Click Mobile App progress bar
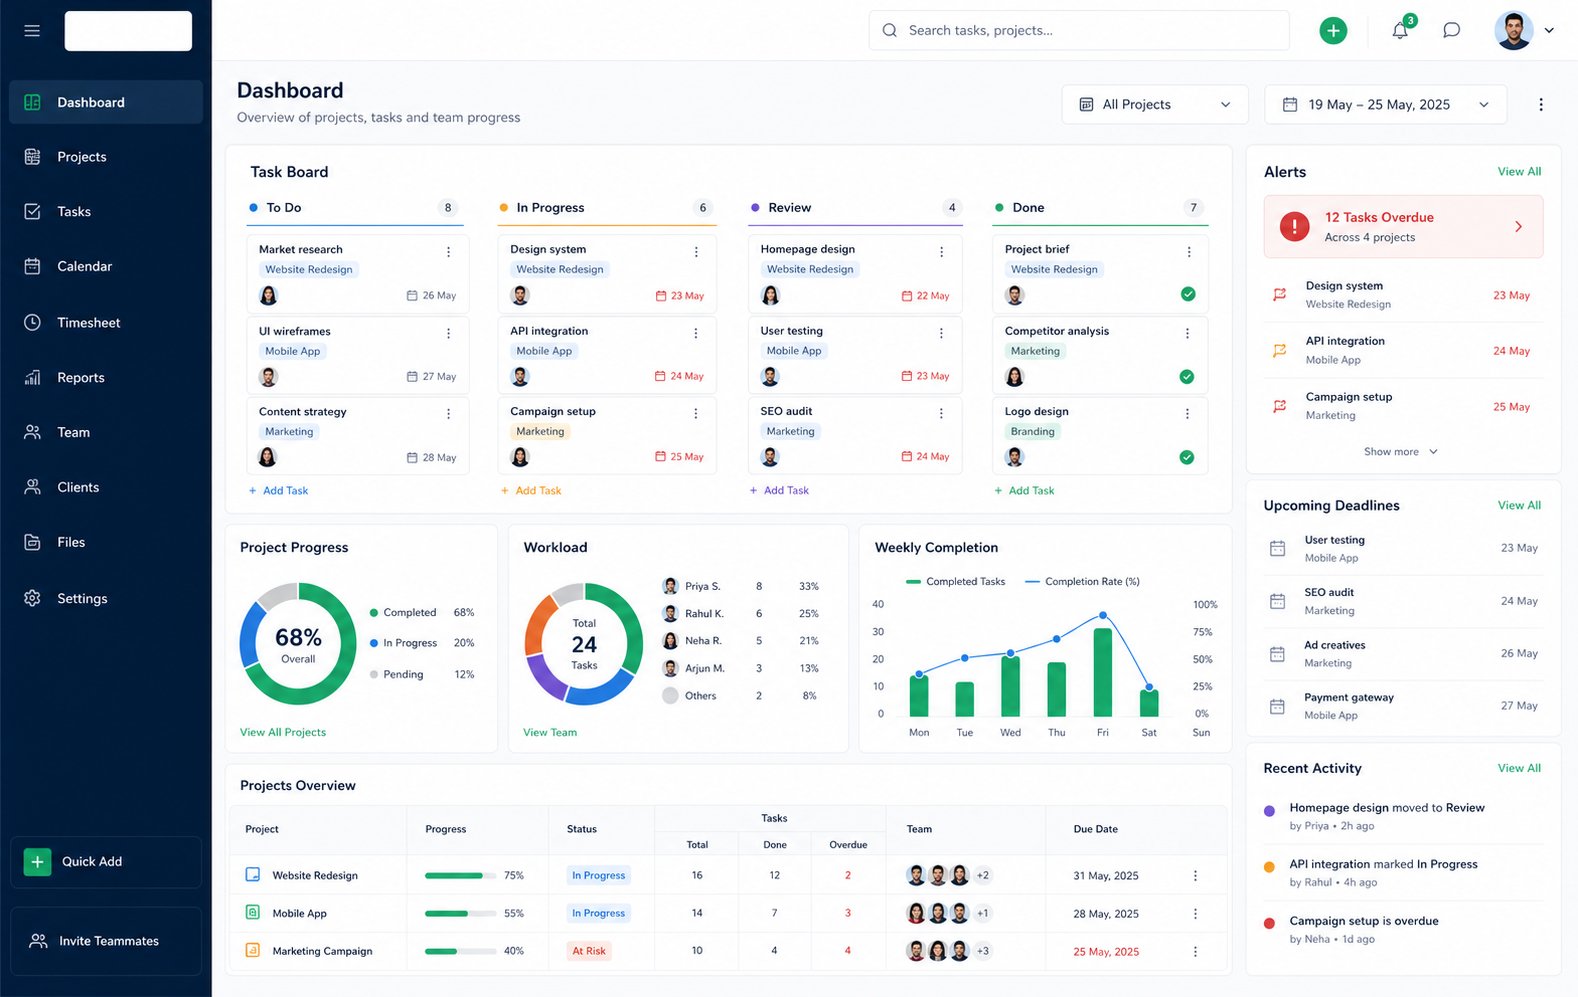Screen dimensions: 1578x997 pyautogui.click(x=460, y=913)
